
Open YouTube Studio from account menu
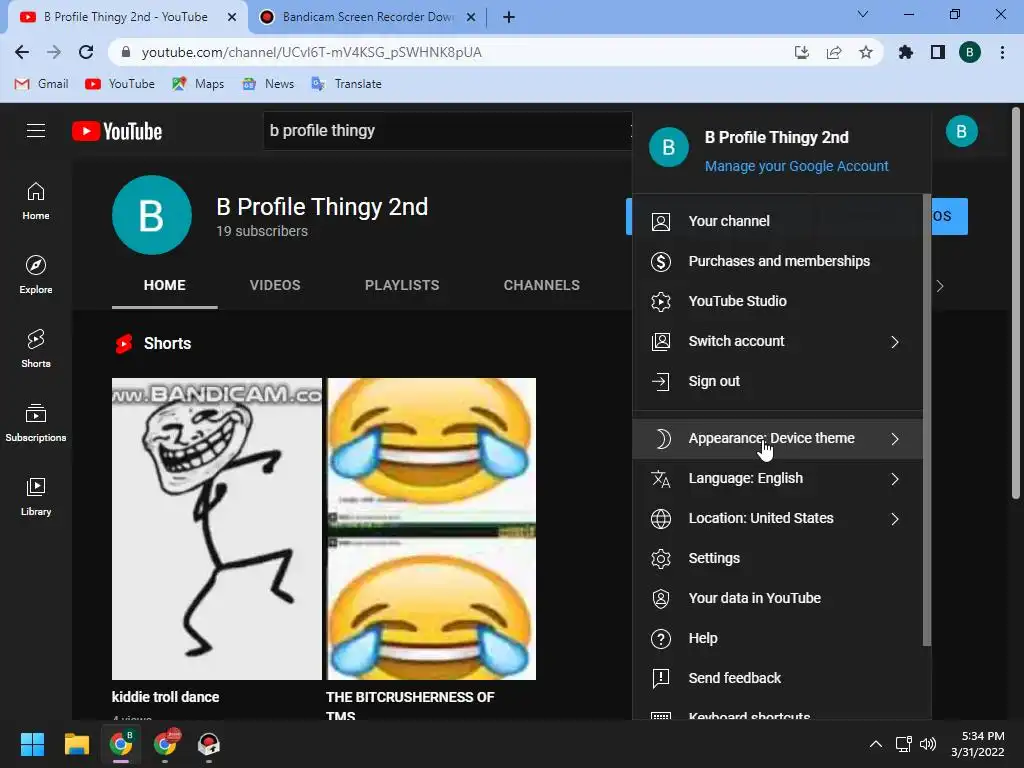(x=777, y=301)
